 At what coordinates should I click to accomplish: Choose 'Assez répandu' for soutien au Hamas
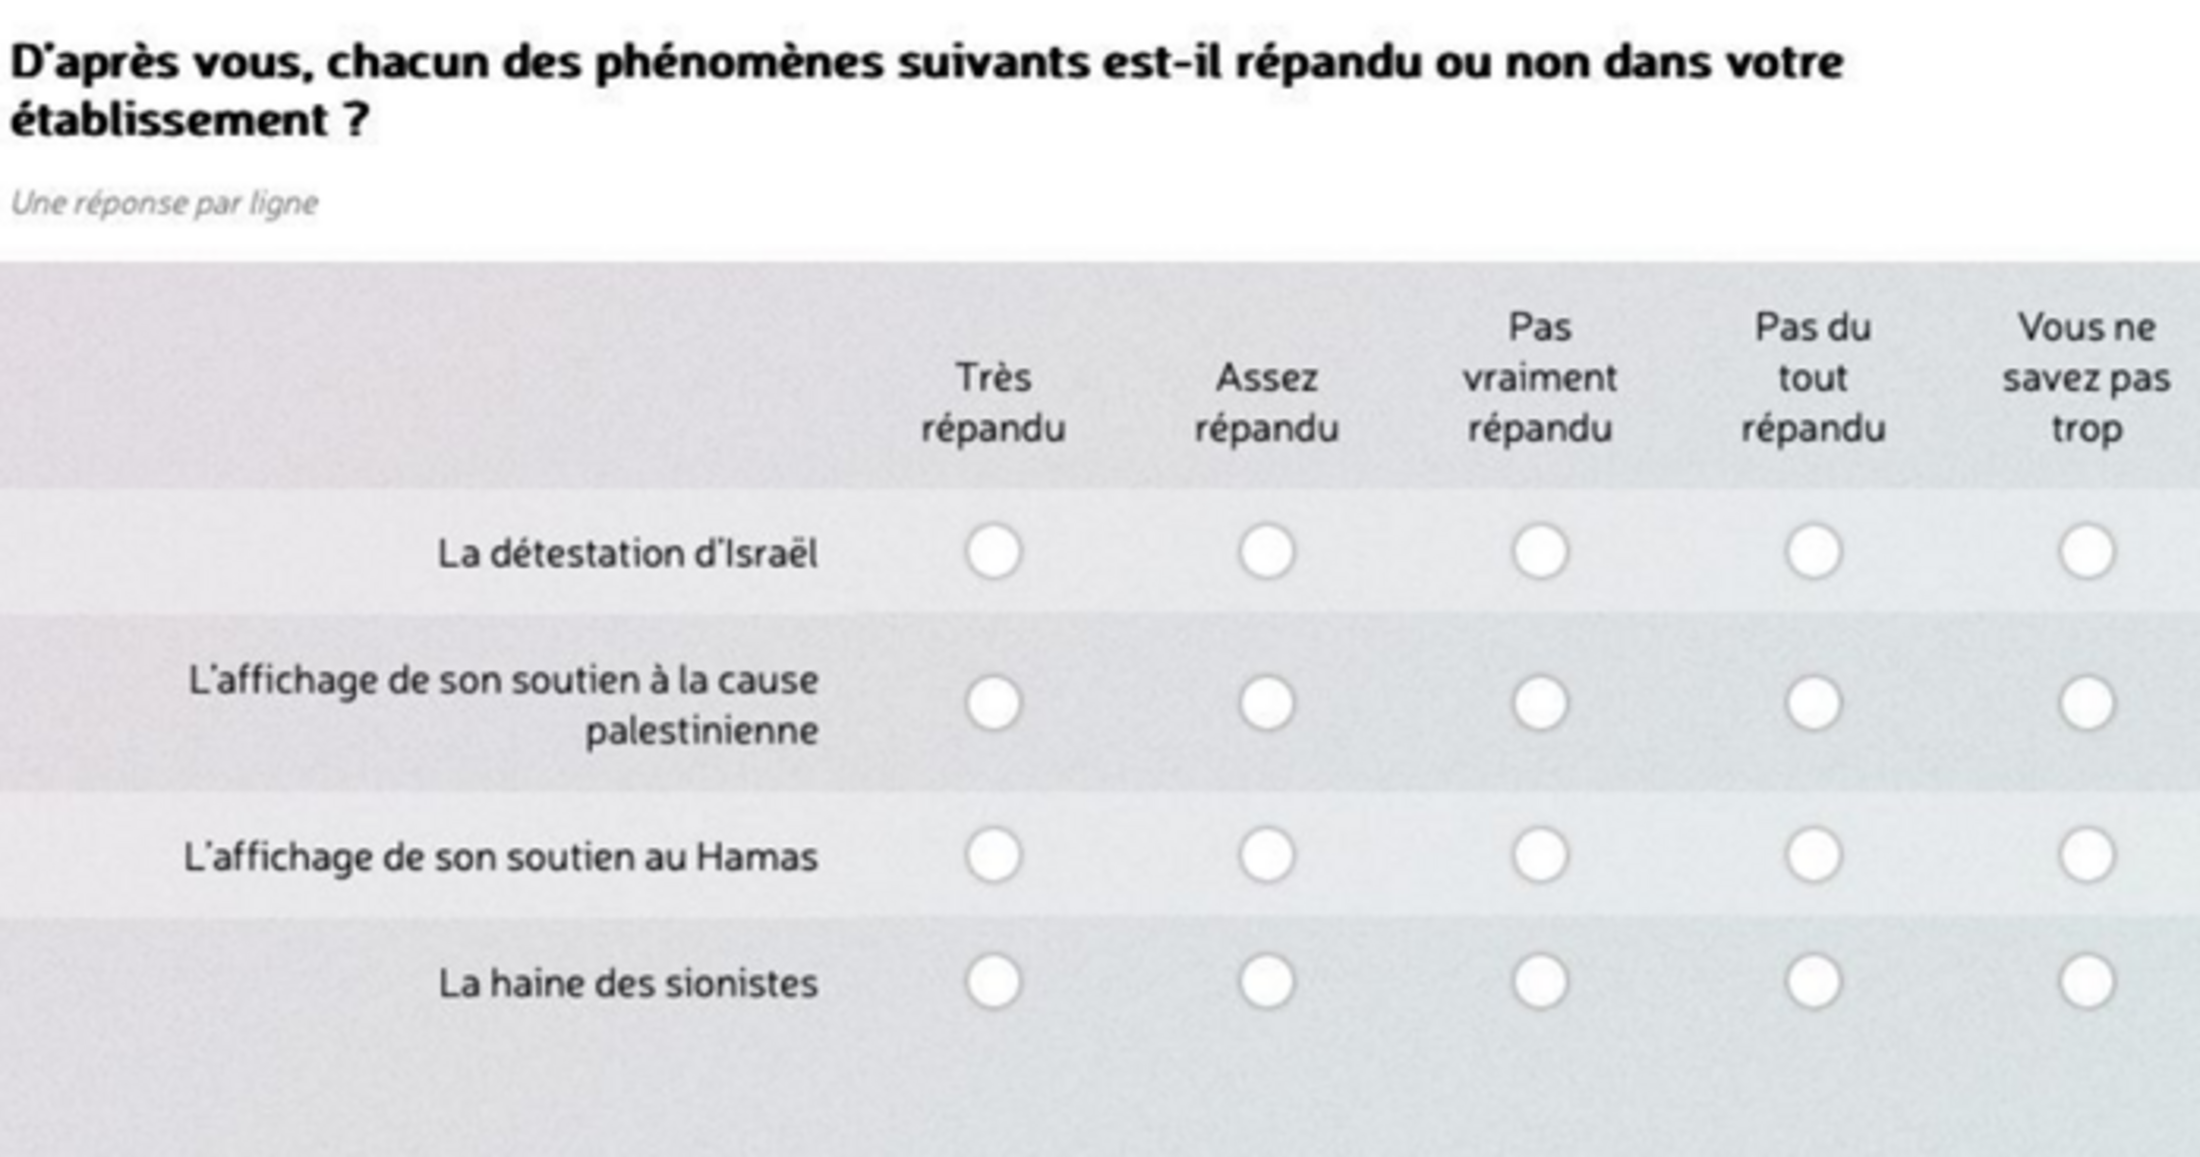click(x=1267, y=856)
